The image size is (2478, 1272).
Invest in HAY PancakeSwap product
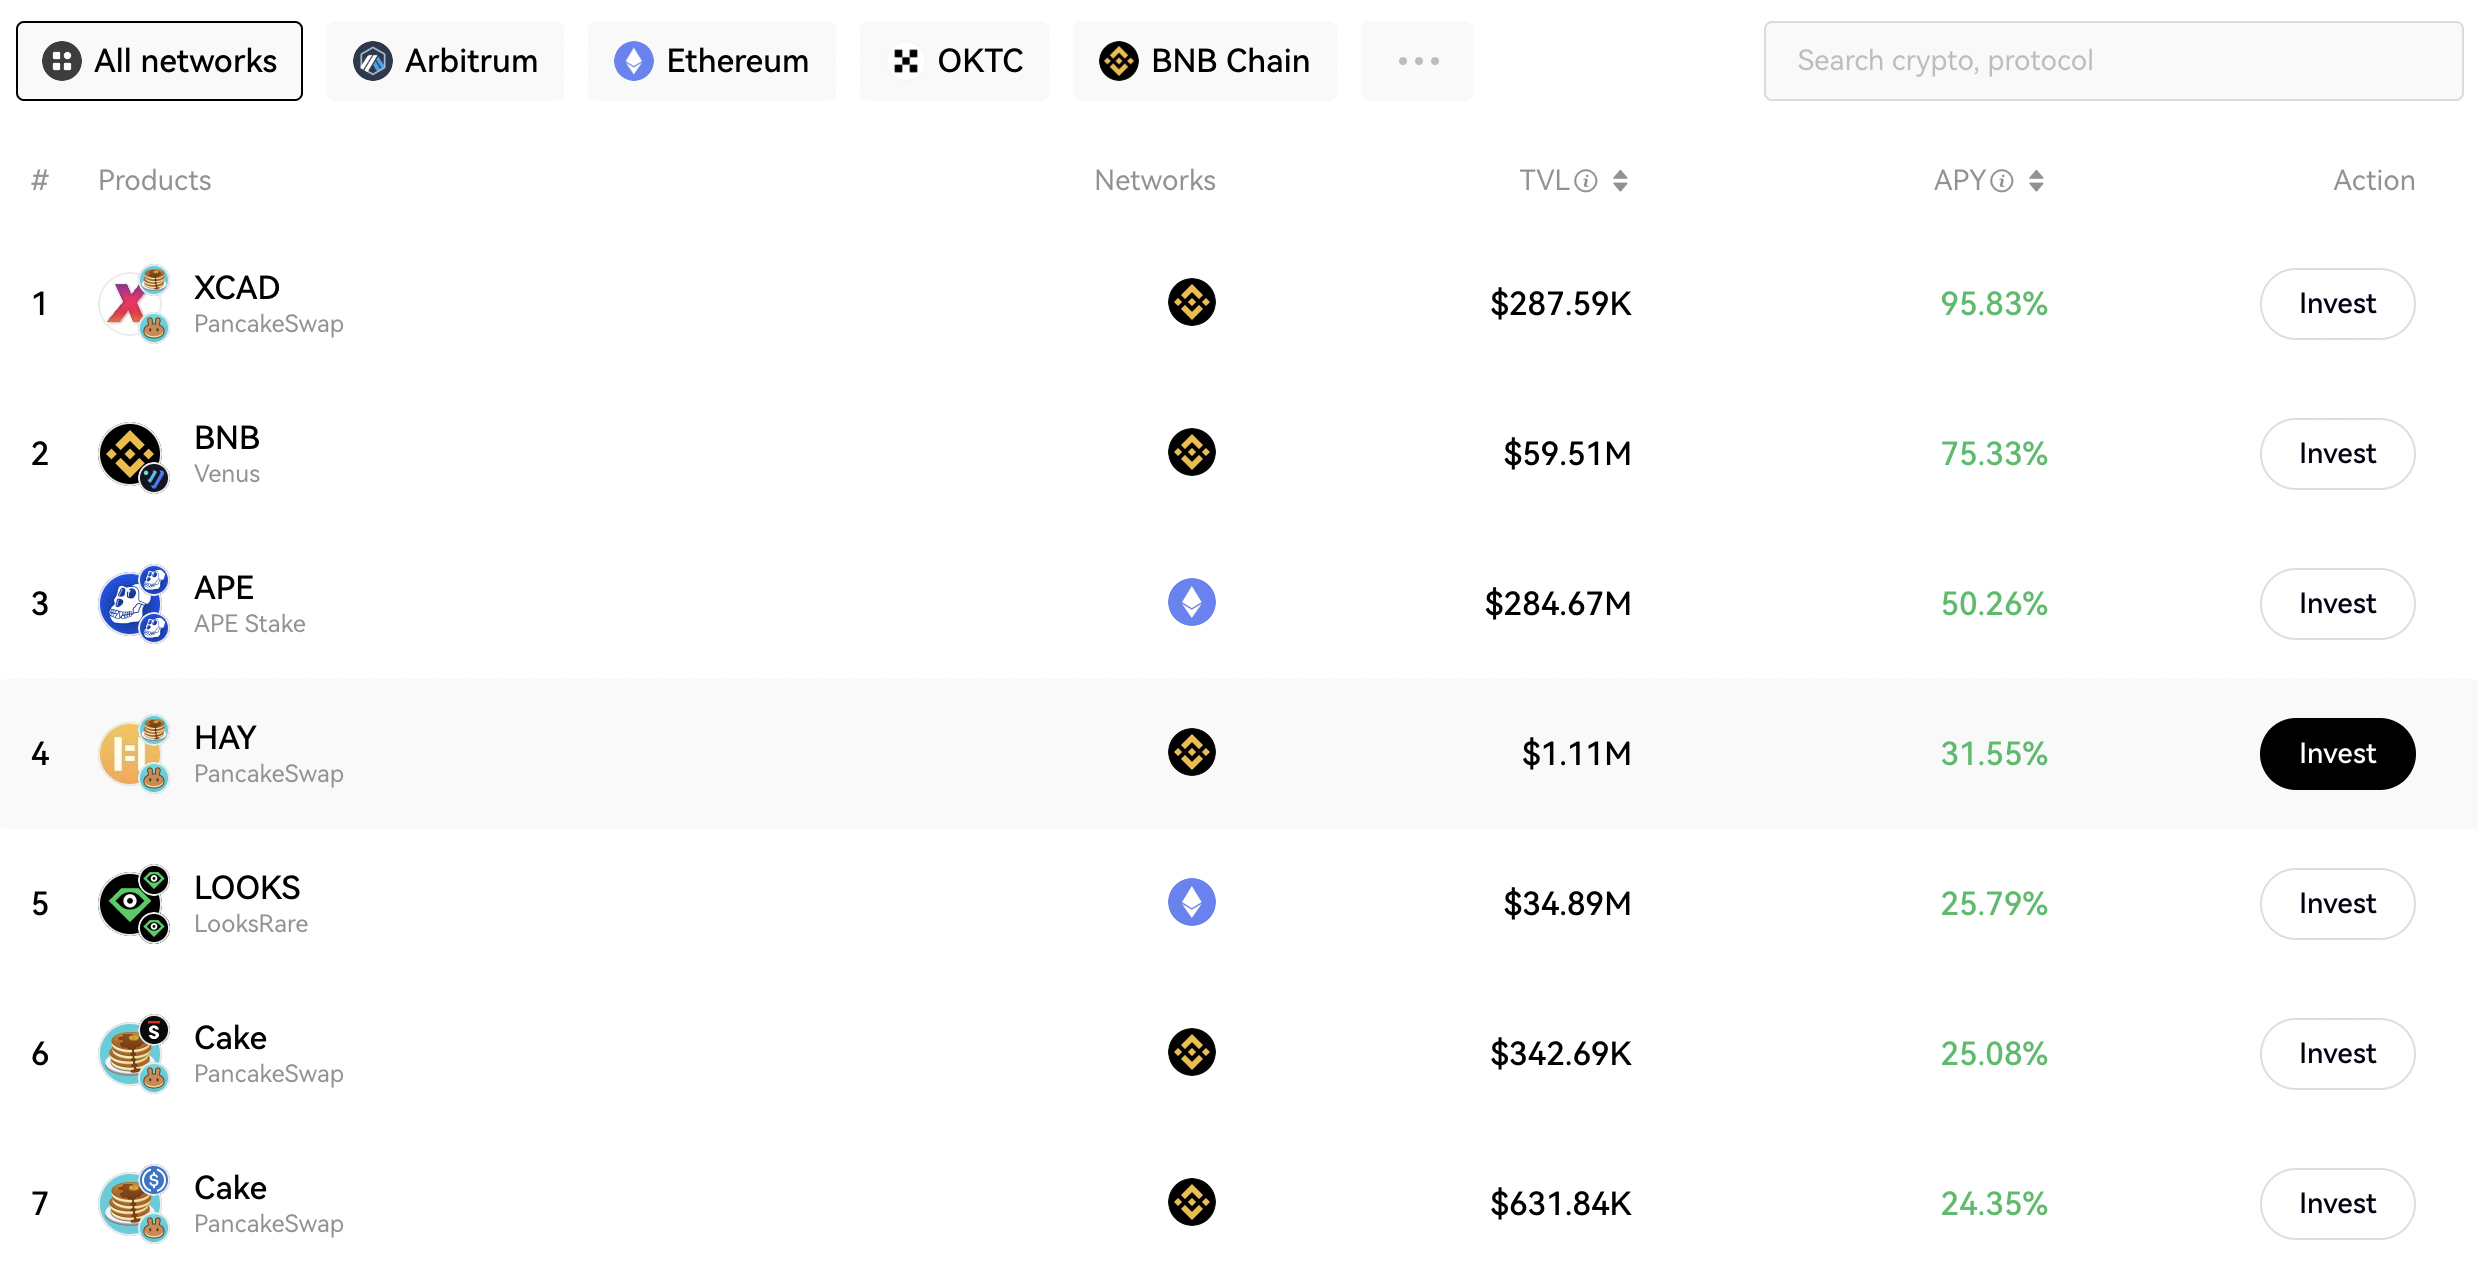[2337, 753]
